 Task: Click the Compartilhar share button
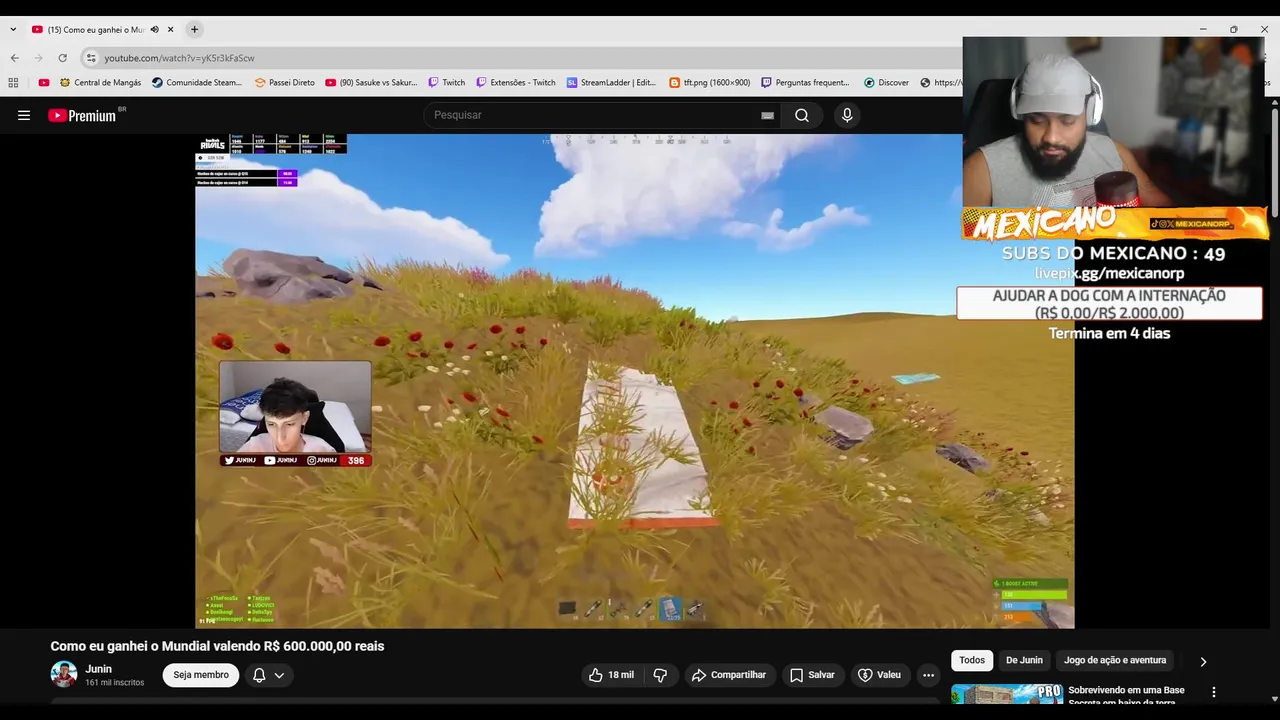pos(729,675)
